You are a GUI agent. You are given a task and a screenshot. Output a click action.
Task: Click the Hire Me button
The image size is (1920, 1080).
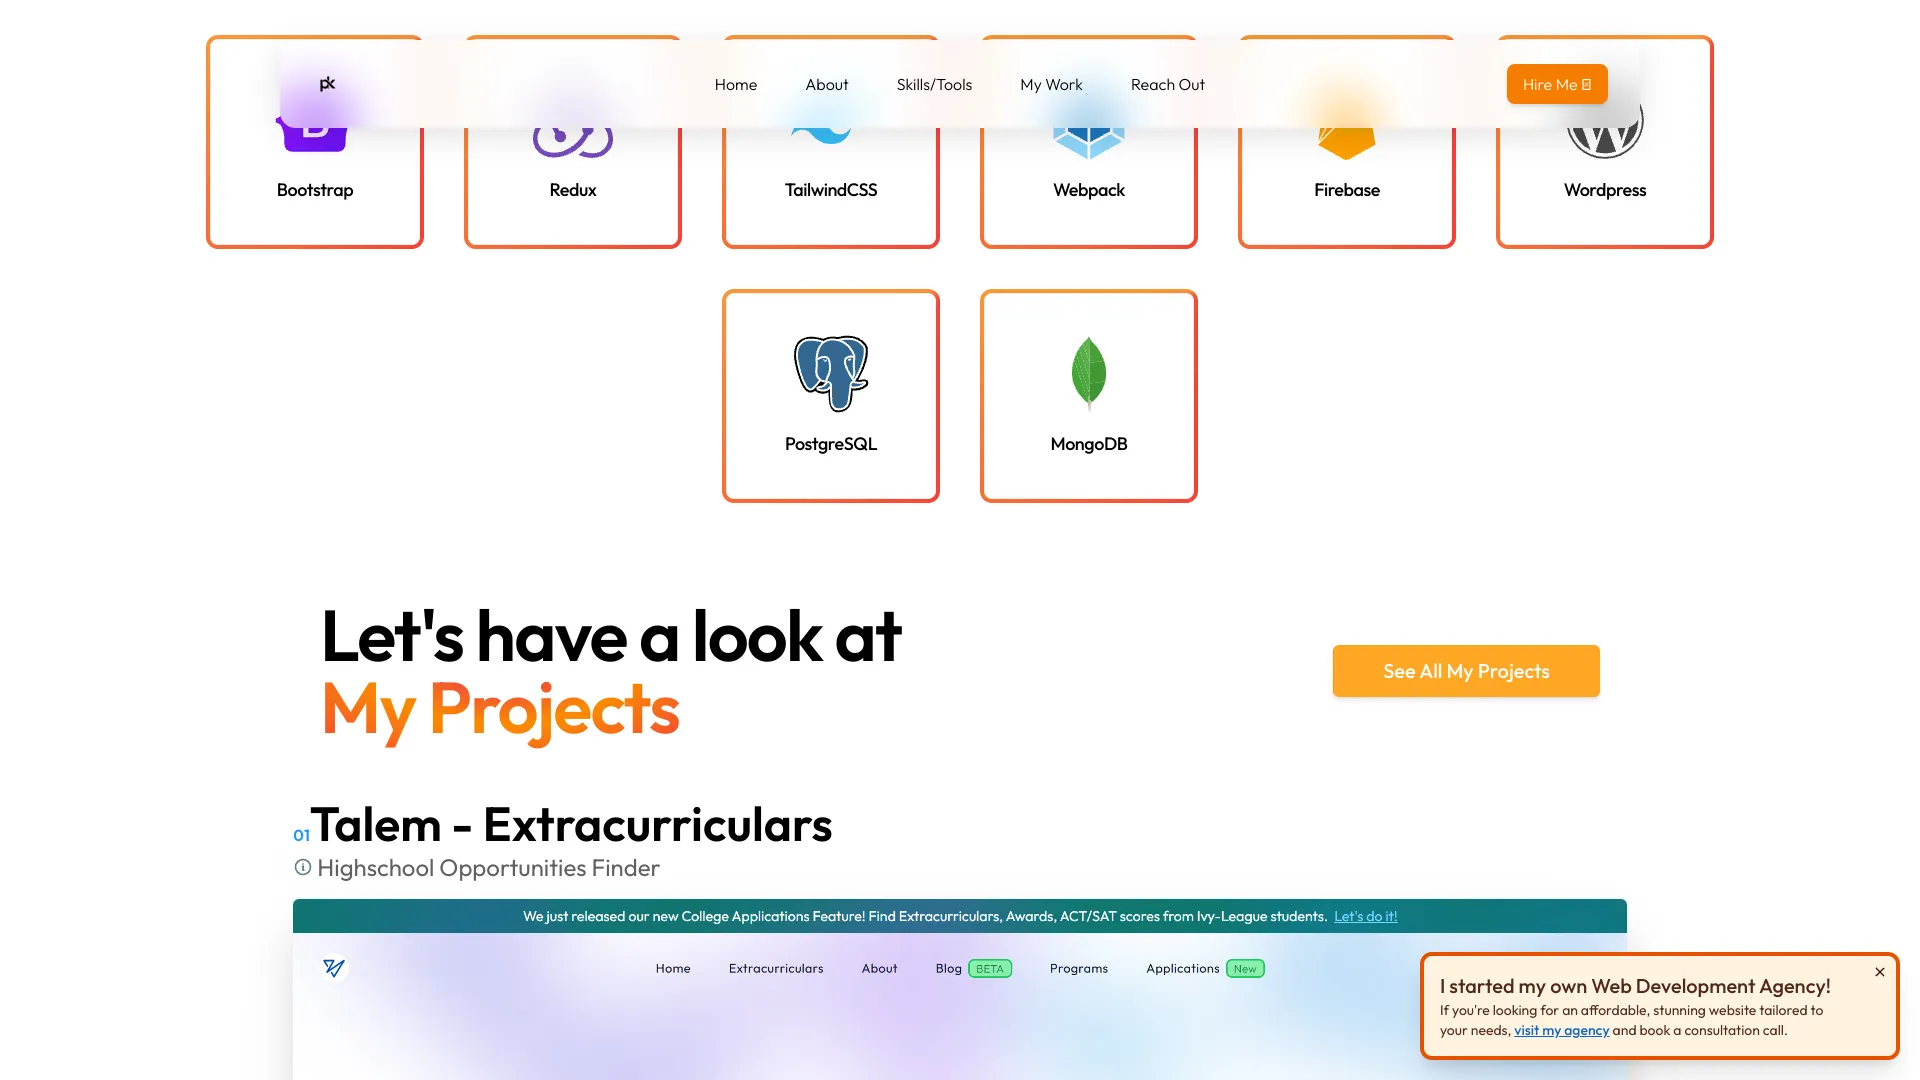coord(1556,83)
